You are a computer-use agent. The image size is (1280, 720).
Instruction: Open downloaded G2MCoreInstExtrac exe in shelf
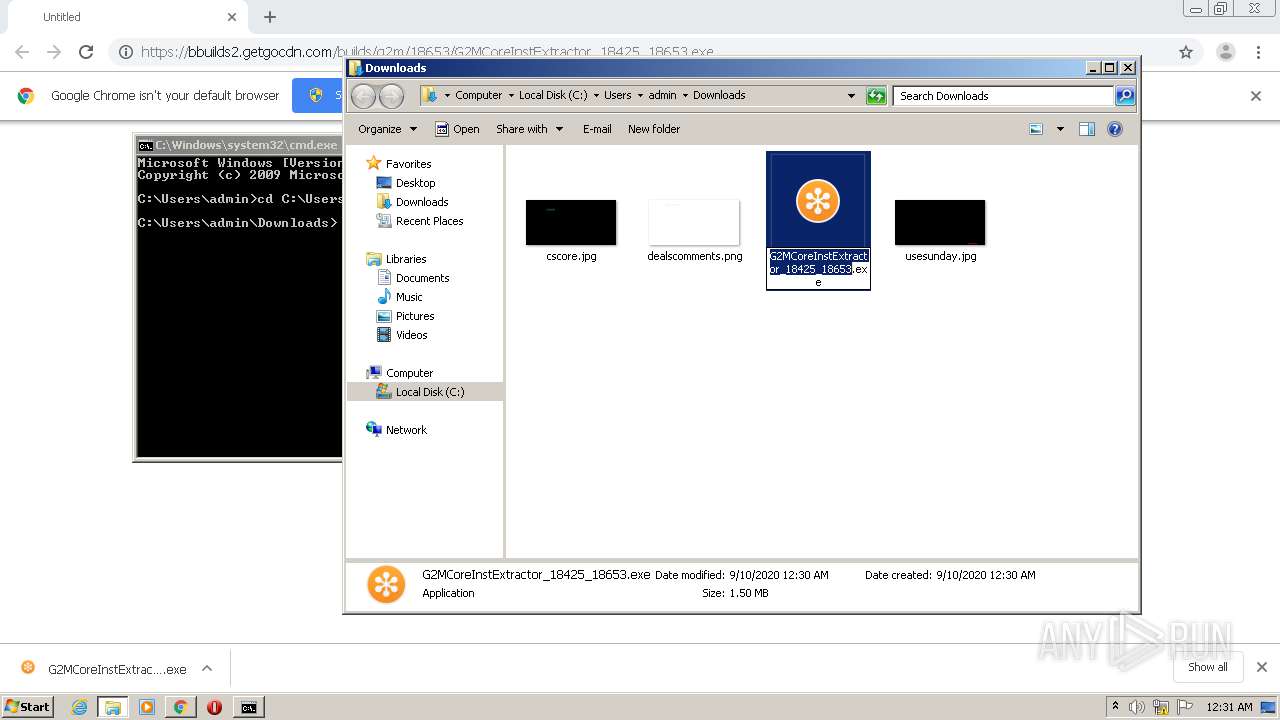click(x=103, y=669)
